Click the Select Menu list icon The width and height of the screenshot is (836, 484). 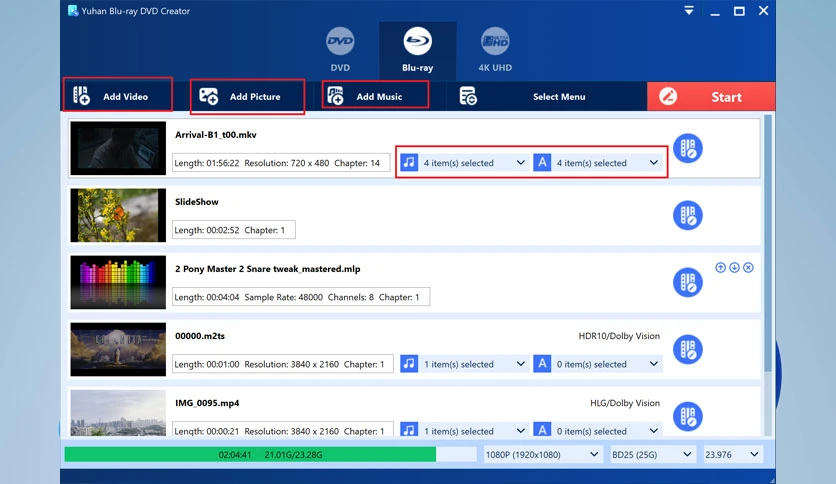pos(468,96)
